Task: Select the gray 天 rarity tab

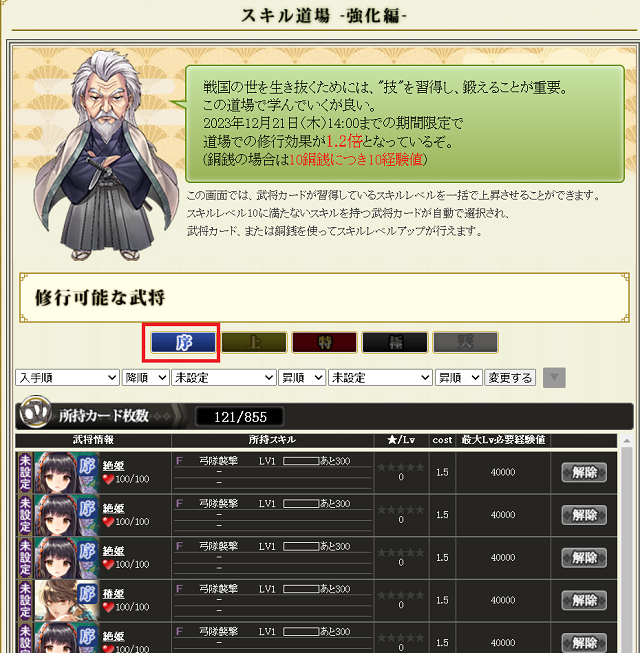Action: pos(466,342)
